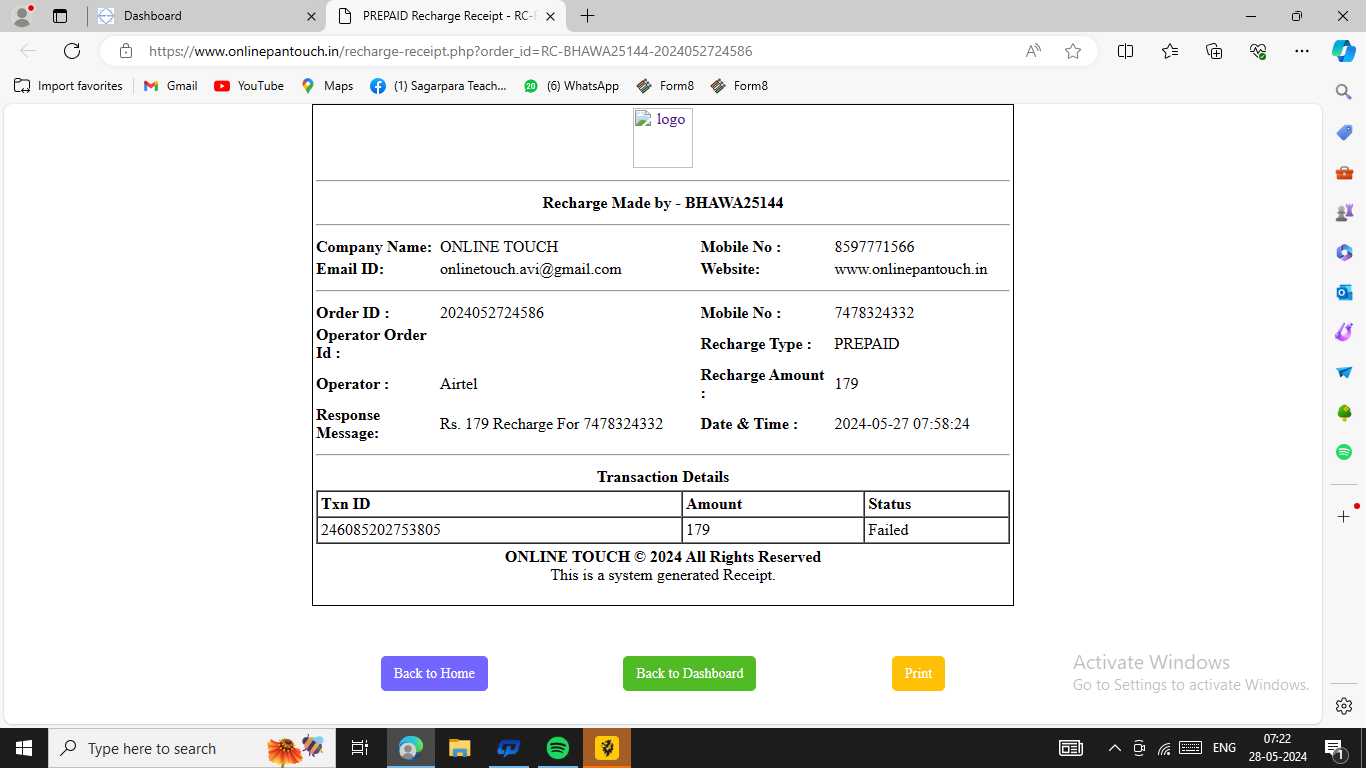Open the YouTube bookmark
Screen dimensions: 1366x768
coord(249,86)
